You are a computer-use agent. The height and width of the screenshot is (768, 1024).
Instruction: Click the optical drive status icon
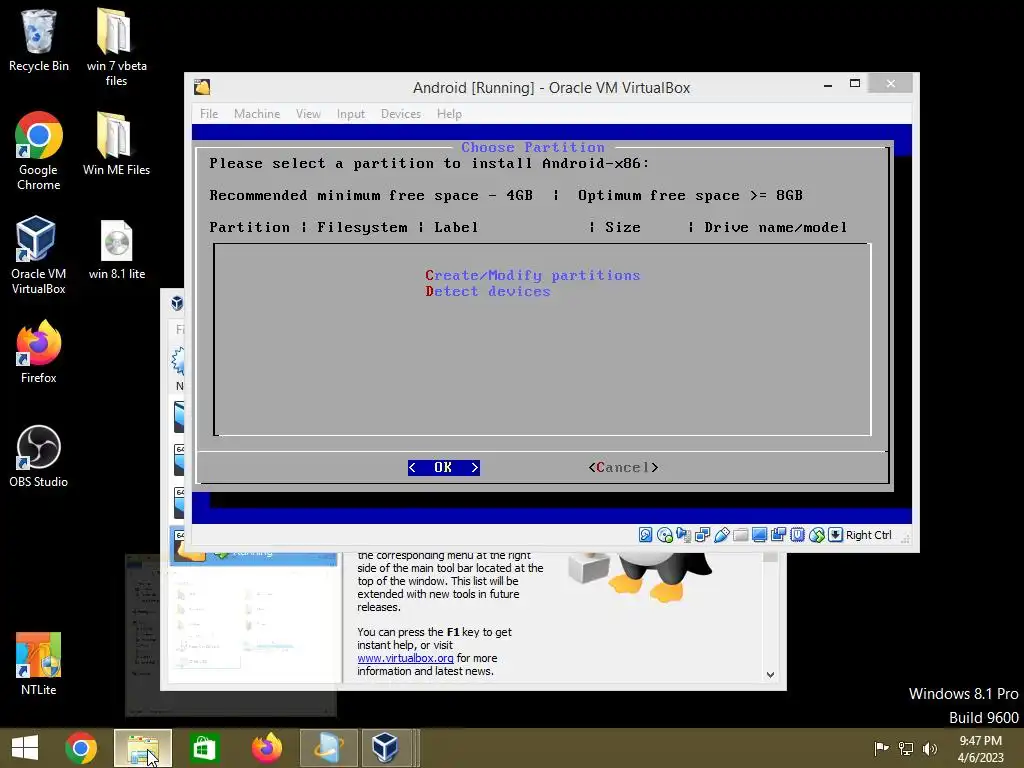coord(665,535)
